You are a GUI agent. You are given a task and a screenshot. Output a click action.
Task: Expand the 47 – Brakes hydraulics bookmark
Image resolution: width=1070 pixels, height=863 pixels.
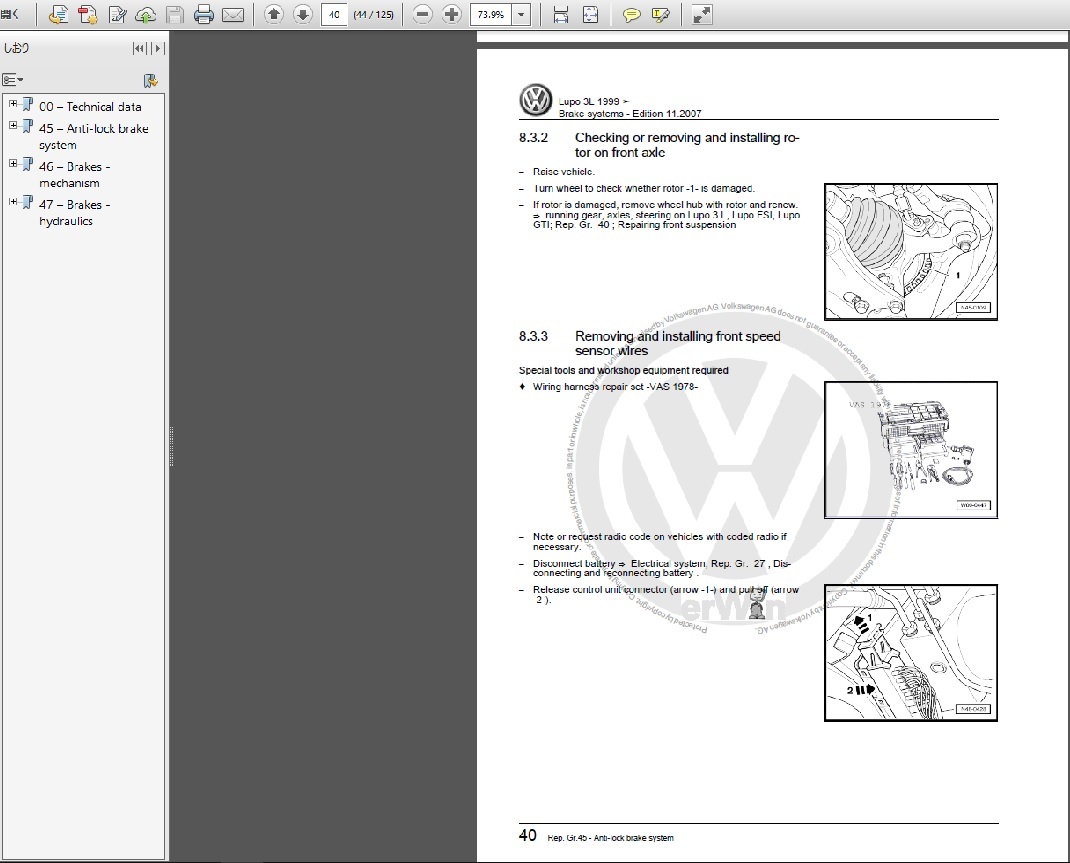coord(12,202)
